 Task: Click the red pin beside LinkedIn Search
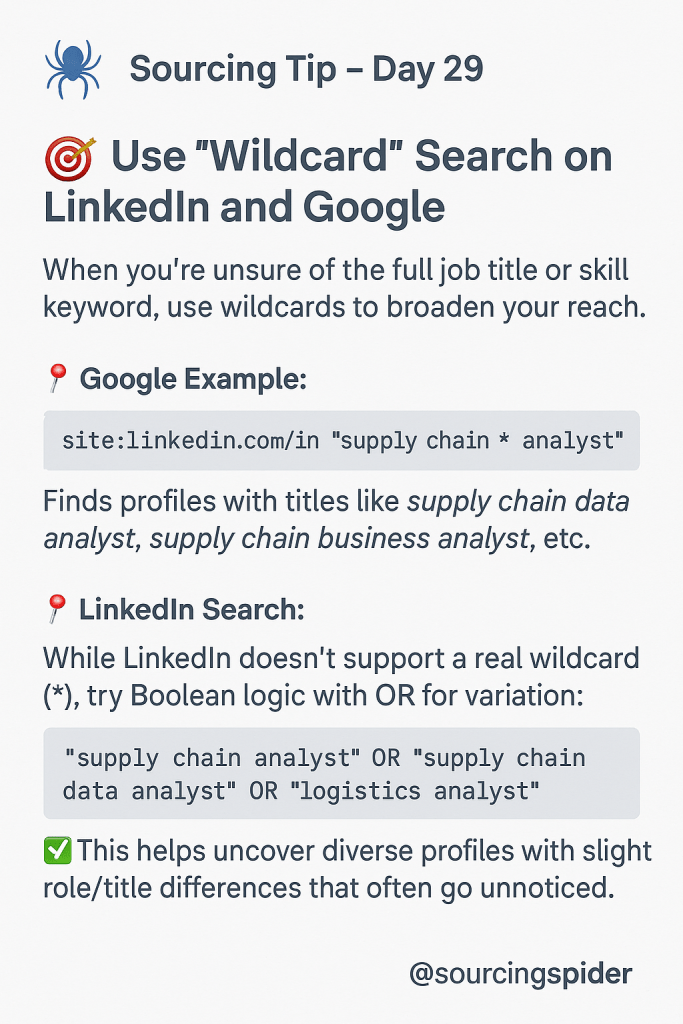click(56, 607)
